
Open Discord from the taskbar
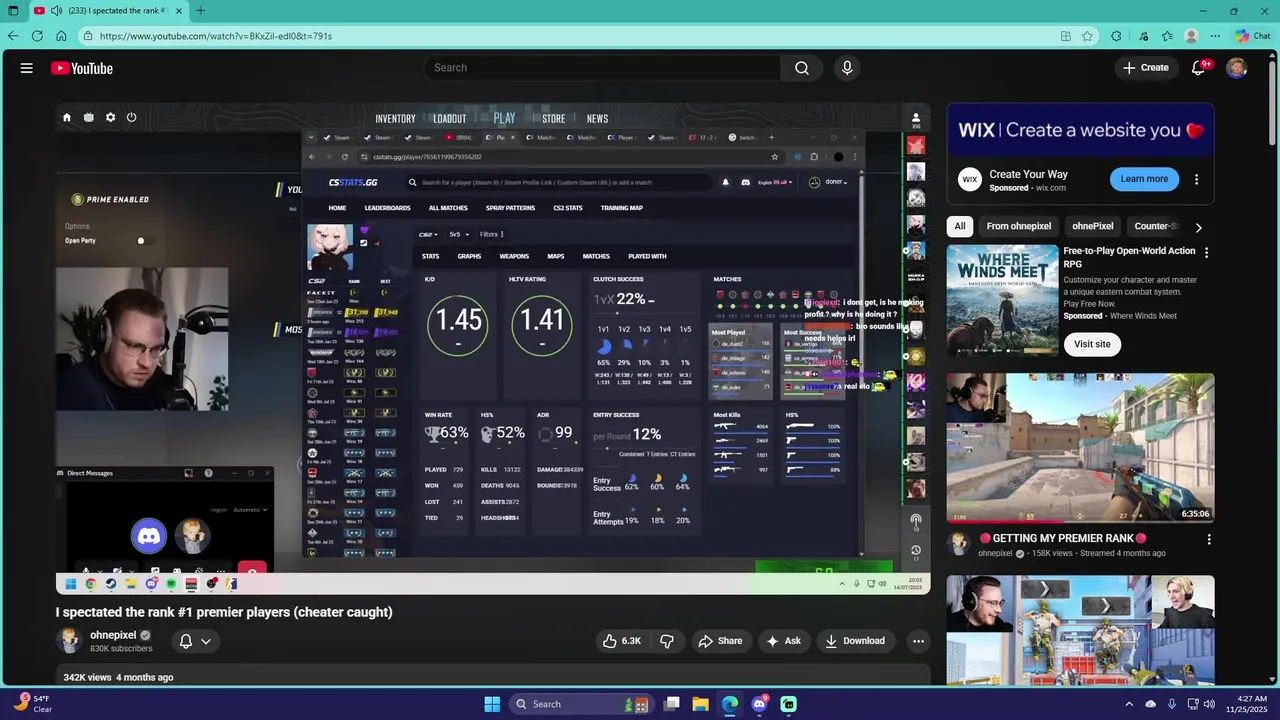[759, 704]
